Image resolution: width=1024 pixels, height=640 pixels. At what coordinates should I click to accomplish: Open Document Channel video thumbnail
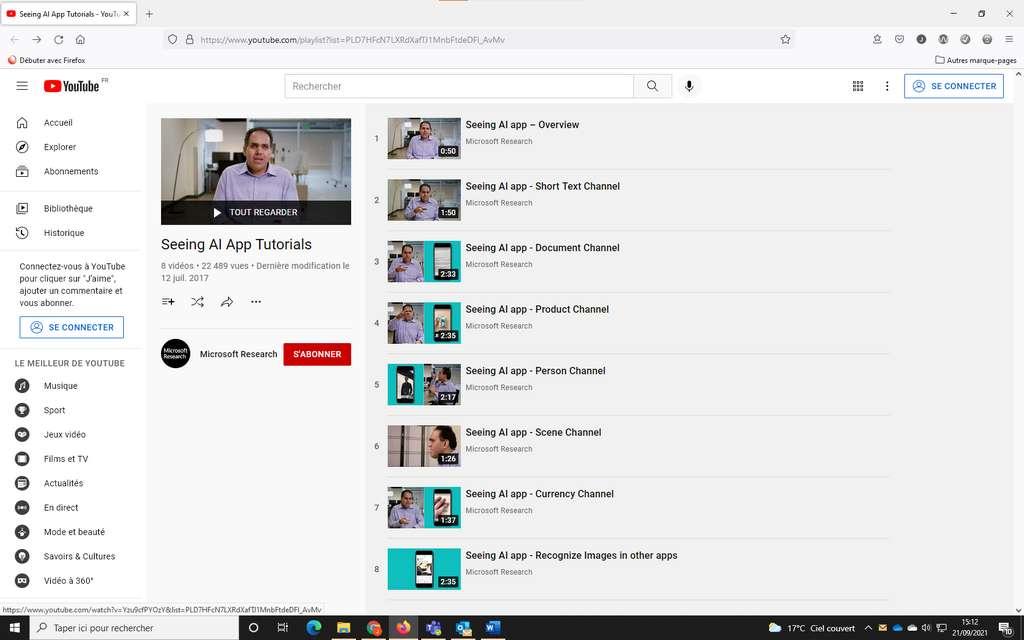tap(424, 261)
